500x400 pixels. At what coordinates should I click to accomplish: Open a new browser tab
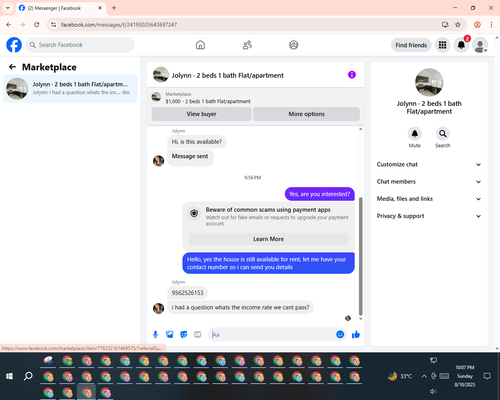pyautogui.click(x=114, y=8)
